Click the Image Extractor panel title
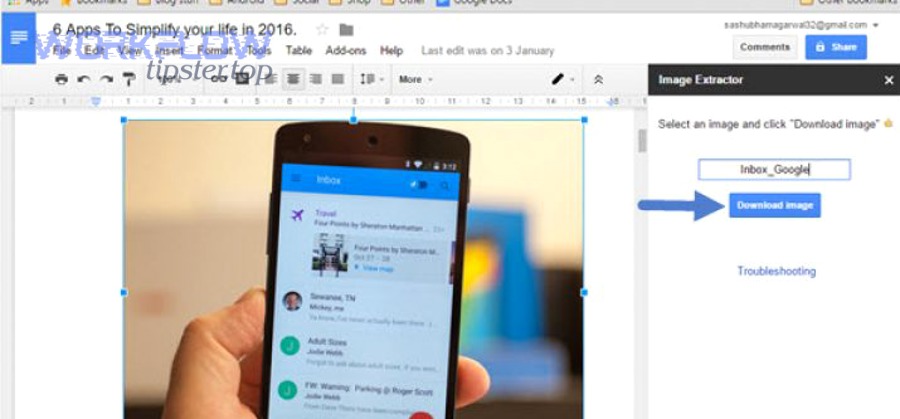The image size is (900, 419). click(701, 79)
